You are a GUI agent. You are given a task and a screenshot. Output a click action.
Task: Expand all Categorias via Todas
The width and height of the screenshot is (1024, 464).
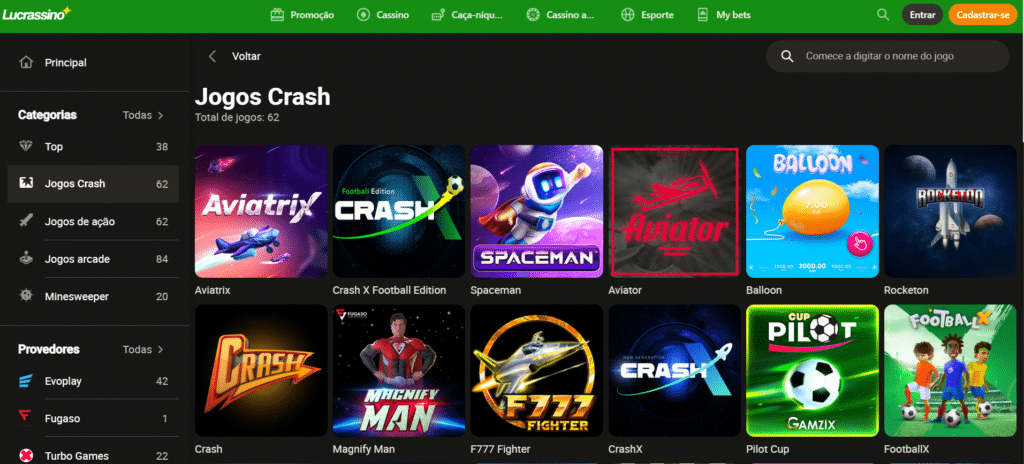(143, 115)
